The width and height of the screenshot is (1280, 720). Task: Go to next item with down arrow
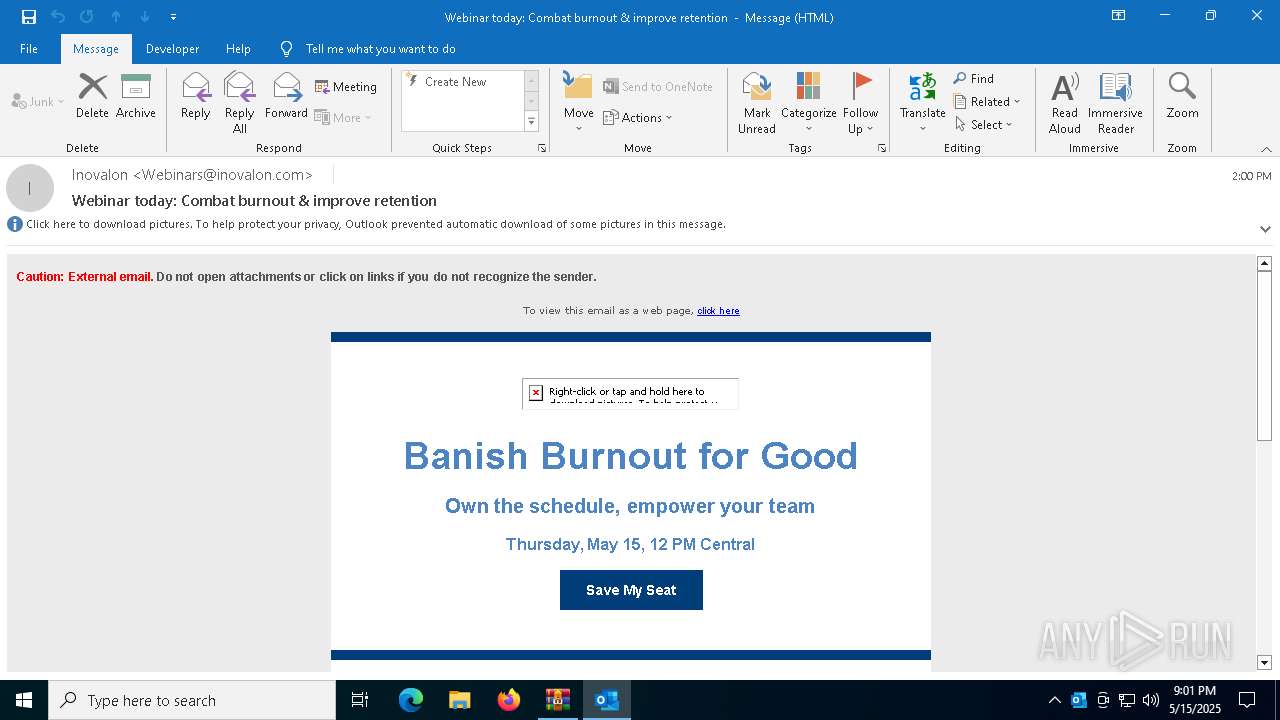pyautogui.click(x=145, y=17)
